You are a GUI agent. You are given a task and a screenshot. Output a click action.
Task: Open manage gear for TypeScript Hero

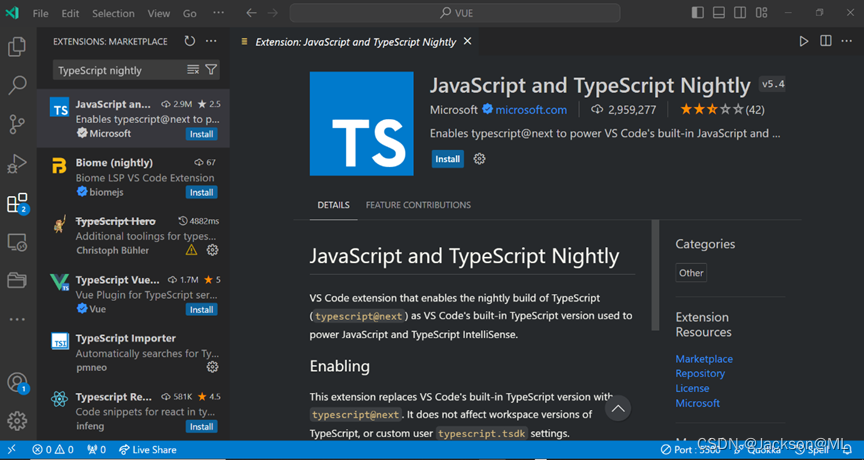pyautogui.click(x=212, y=250)
